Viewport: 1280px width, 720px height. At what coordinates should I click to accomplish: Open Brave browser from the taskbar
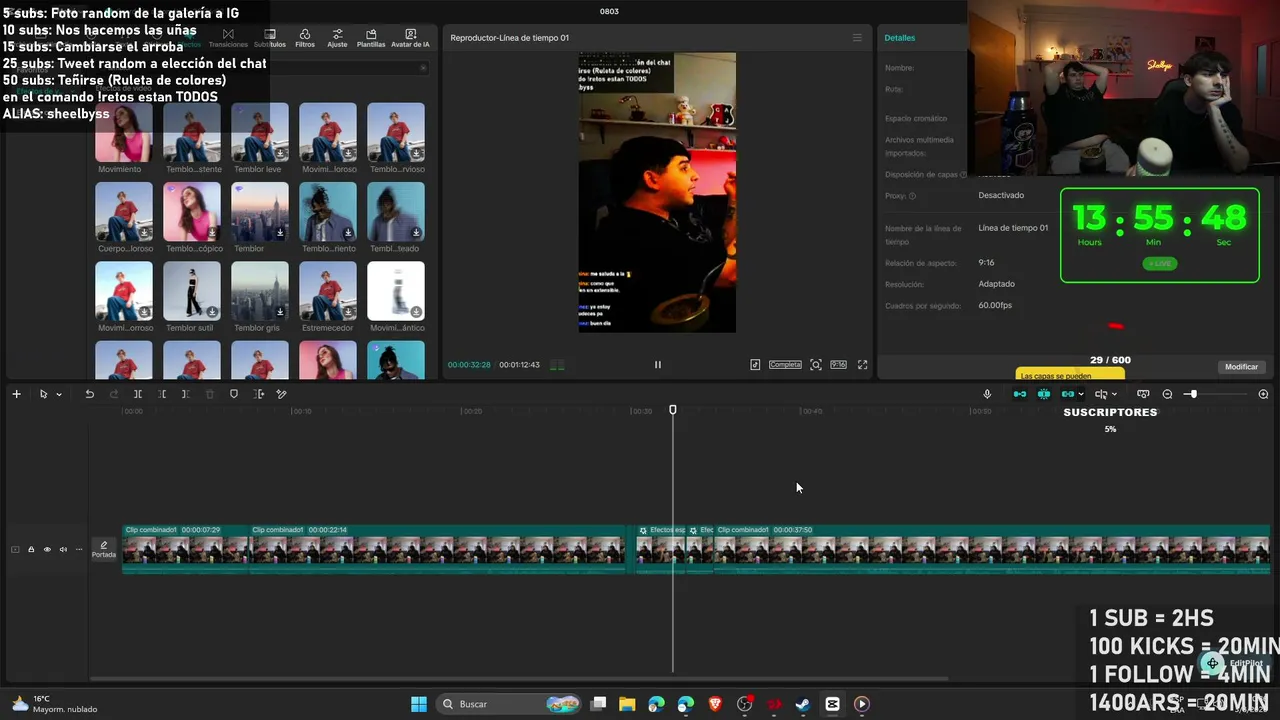point(715,704)
